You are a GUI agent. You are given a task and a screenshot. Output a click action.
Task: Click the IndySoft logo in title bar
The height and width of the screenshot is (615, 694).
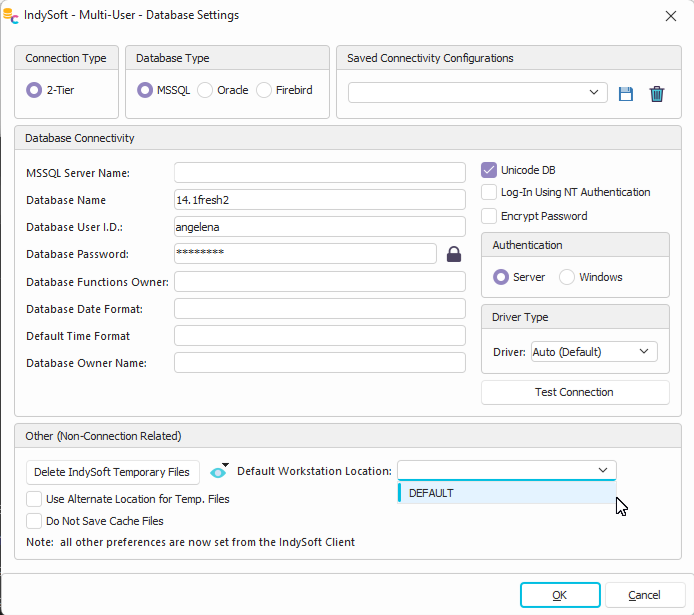click(x=12, y=16)
